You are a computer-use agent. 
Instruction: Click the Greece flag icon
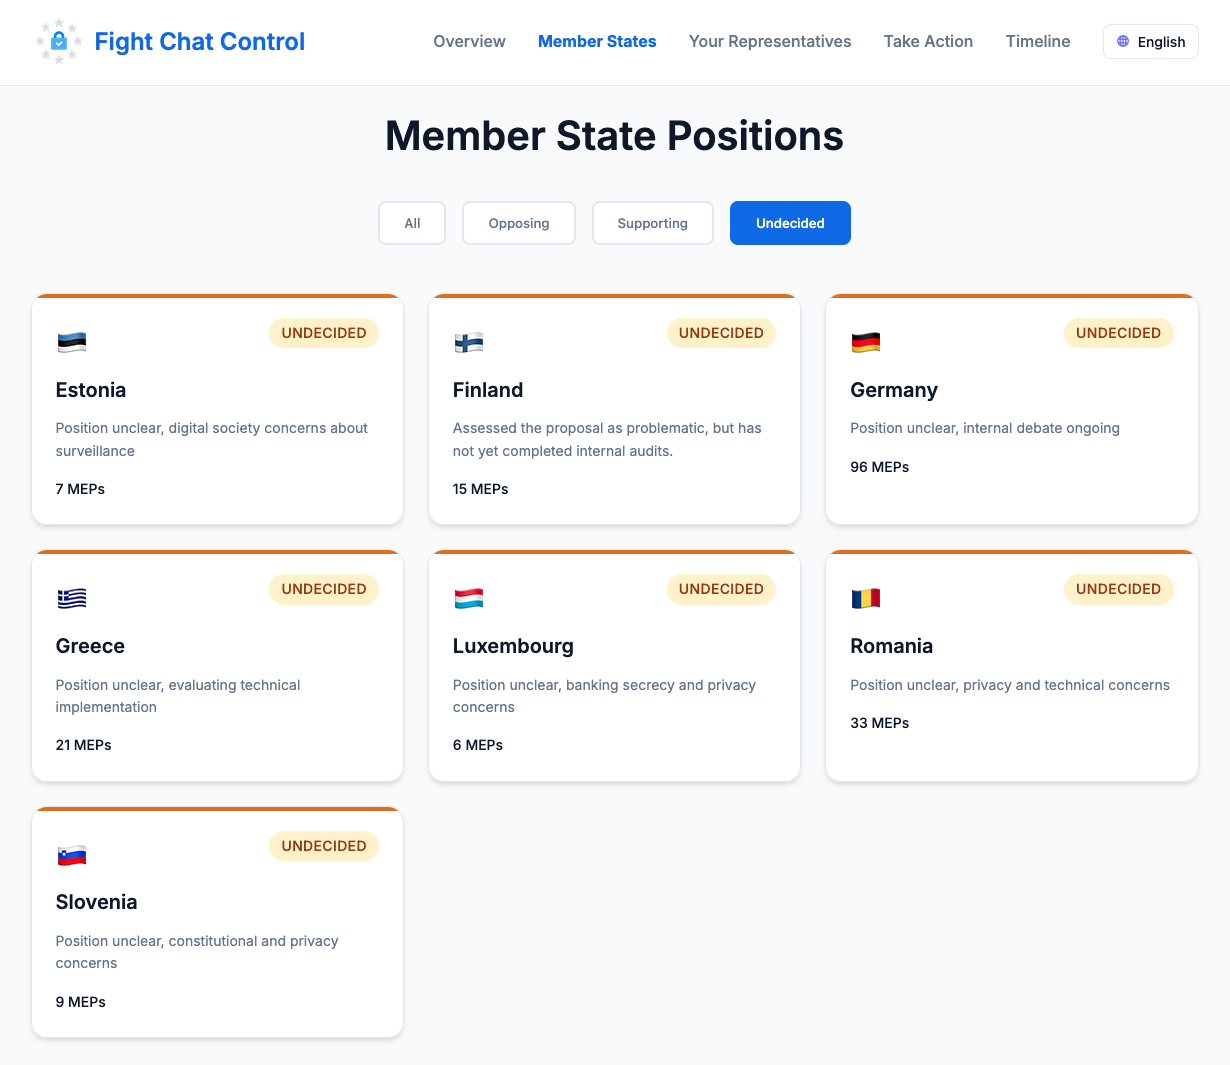pos(72,598)
